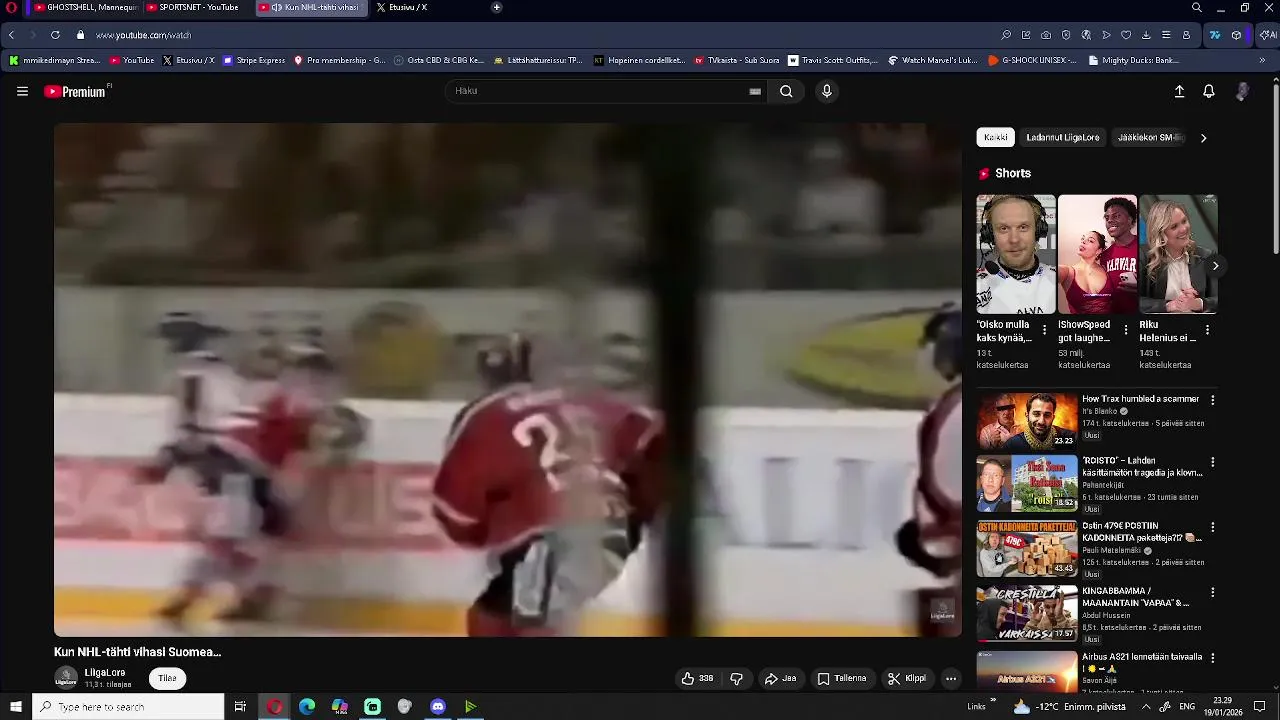Open LiigaLore channel avatar
The width and height of the screenshot is (1280, 720).
tap(66, 678)
